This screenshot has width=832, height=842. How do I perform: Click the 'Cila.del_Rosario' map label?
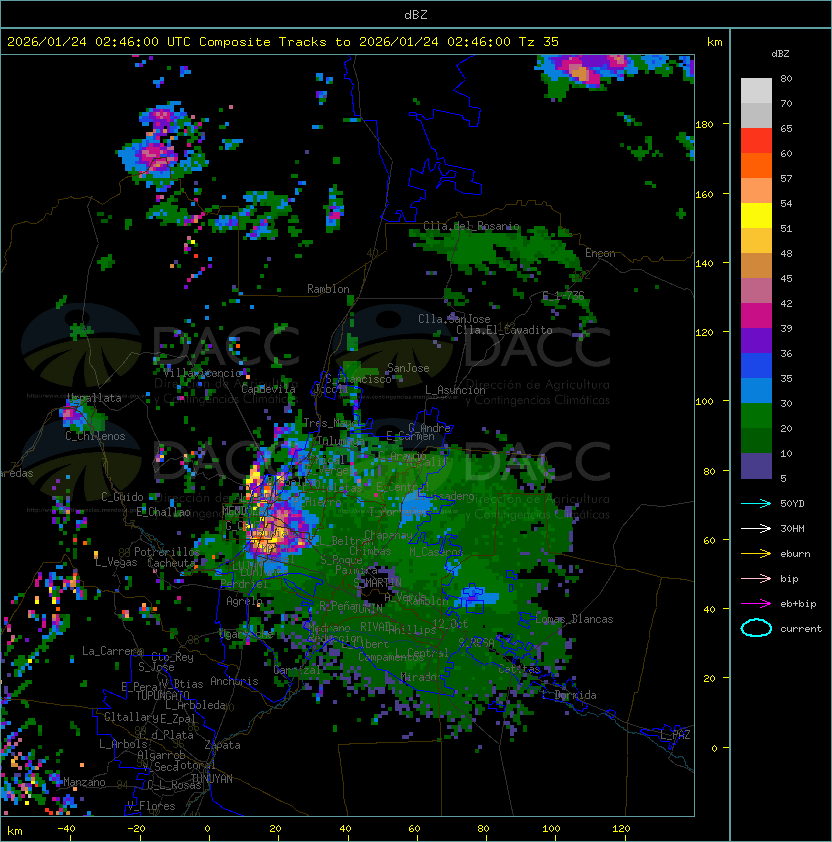(471, 226)
